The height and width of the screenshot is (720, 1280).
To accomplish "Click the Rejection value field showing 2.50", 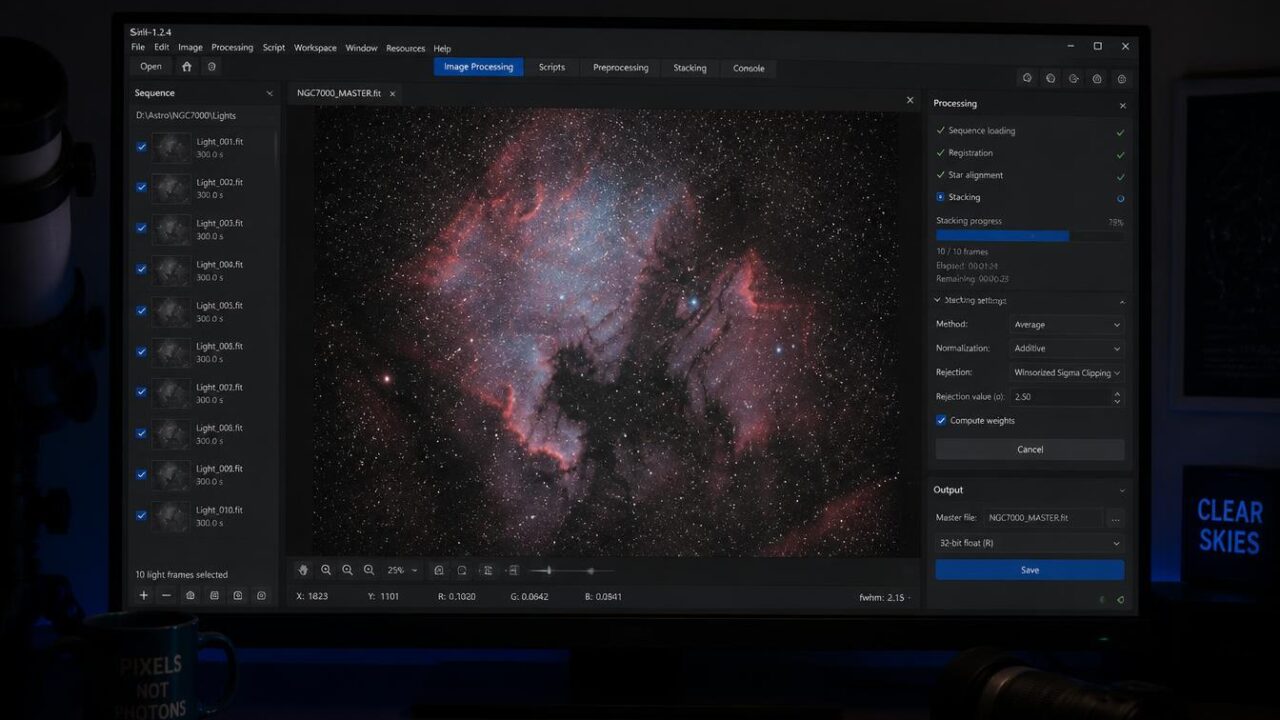I will click(x=1067, y=397).
